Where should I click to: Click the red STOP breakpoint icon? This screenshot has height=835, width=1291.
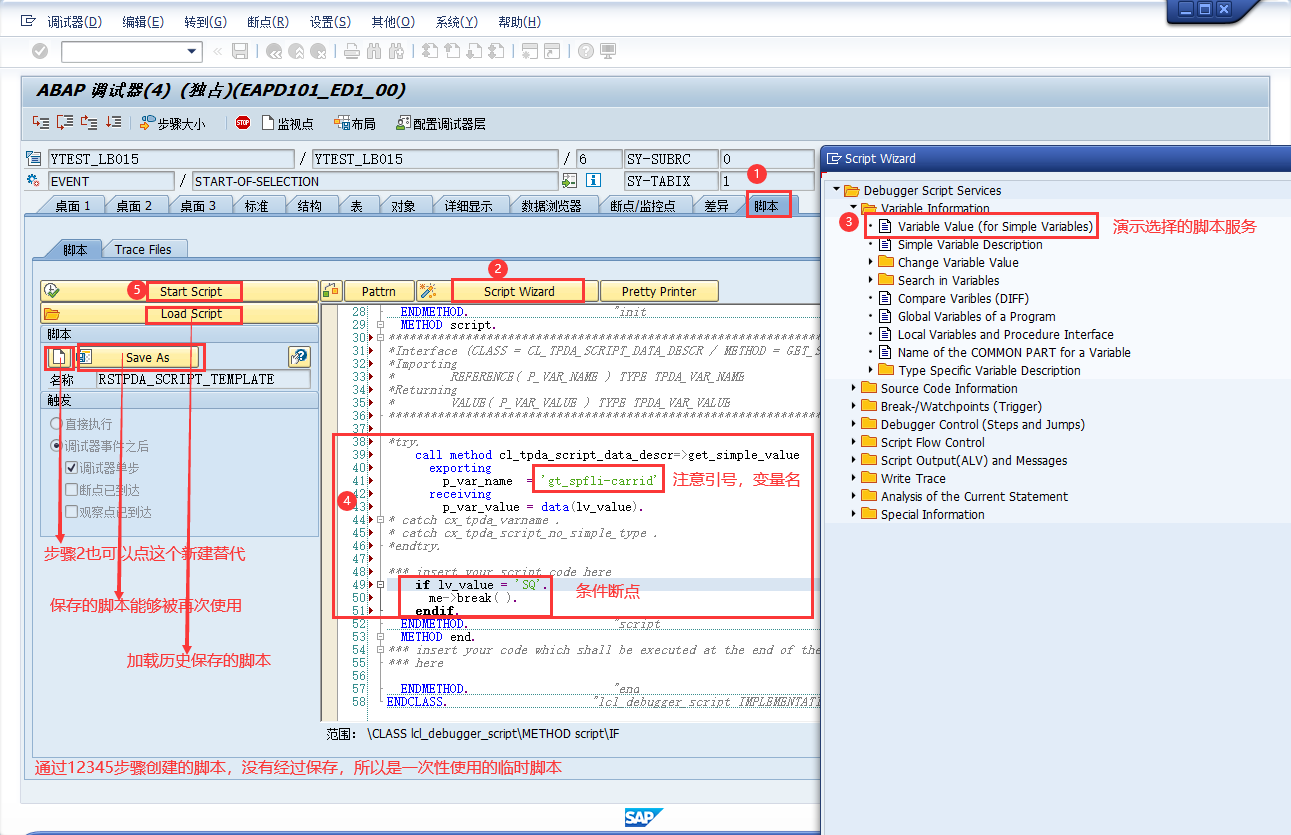click(243, 123)
